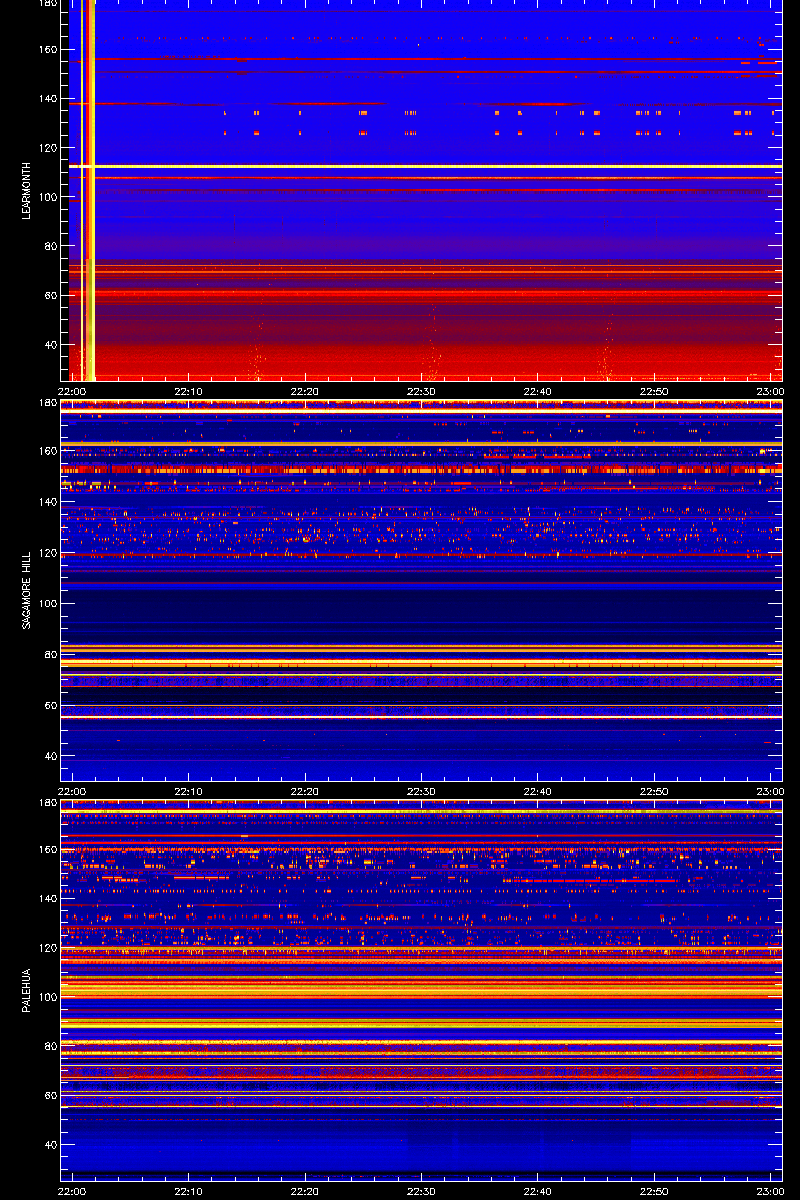Select the 22:00 time label under Learmonth
800x1200 pixels.
point(73,391)
